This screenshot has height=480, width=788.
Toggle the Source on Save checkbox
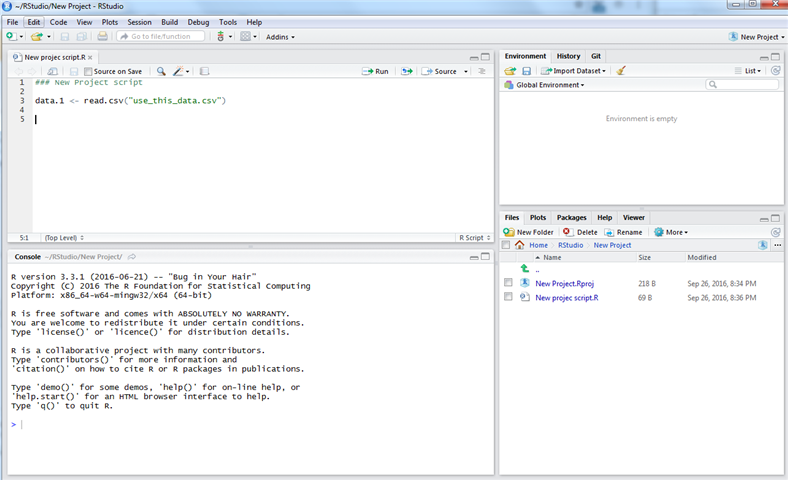[88, 71]
